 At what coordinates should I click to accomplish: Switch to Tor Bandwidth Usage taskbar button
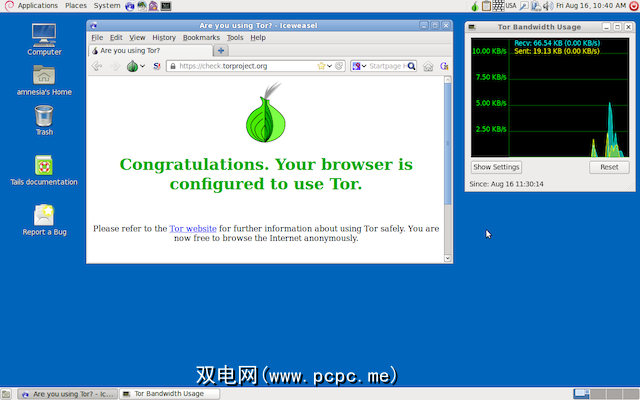pos(169,394)
